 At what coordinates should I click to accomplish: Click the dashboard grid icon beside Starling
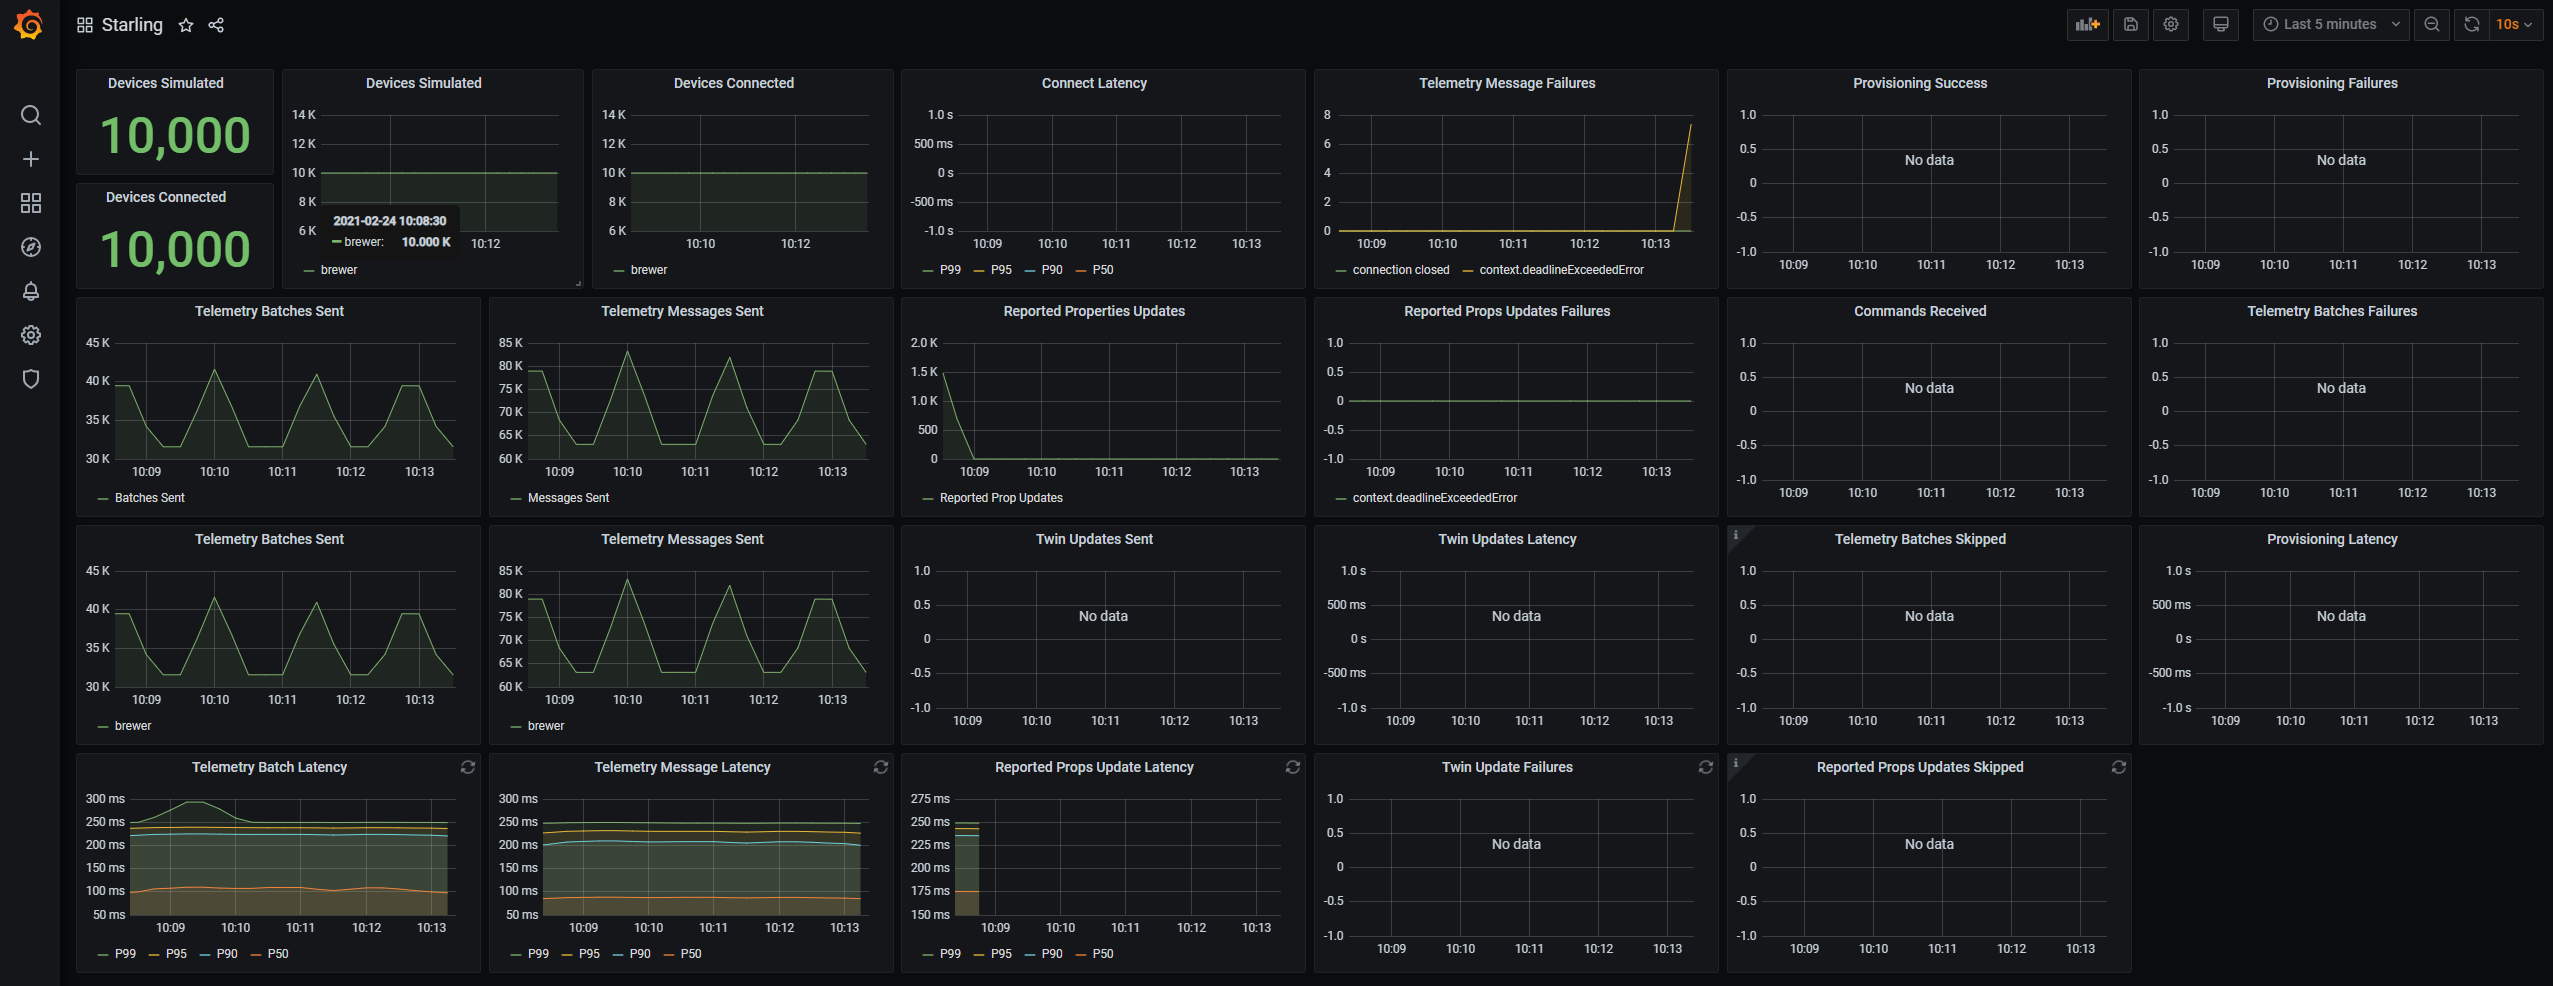coord(85,25)
